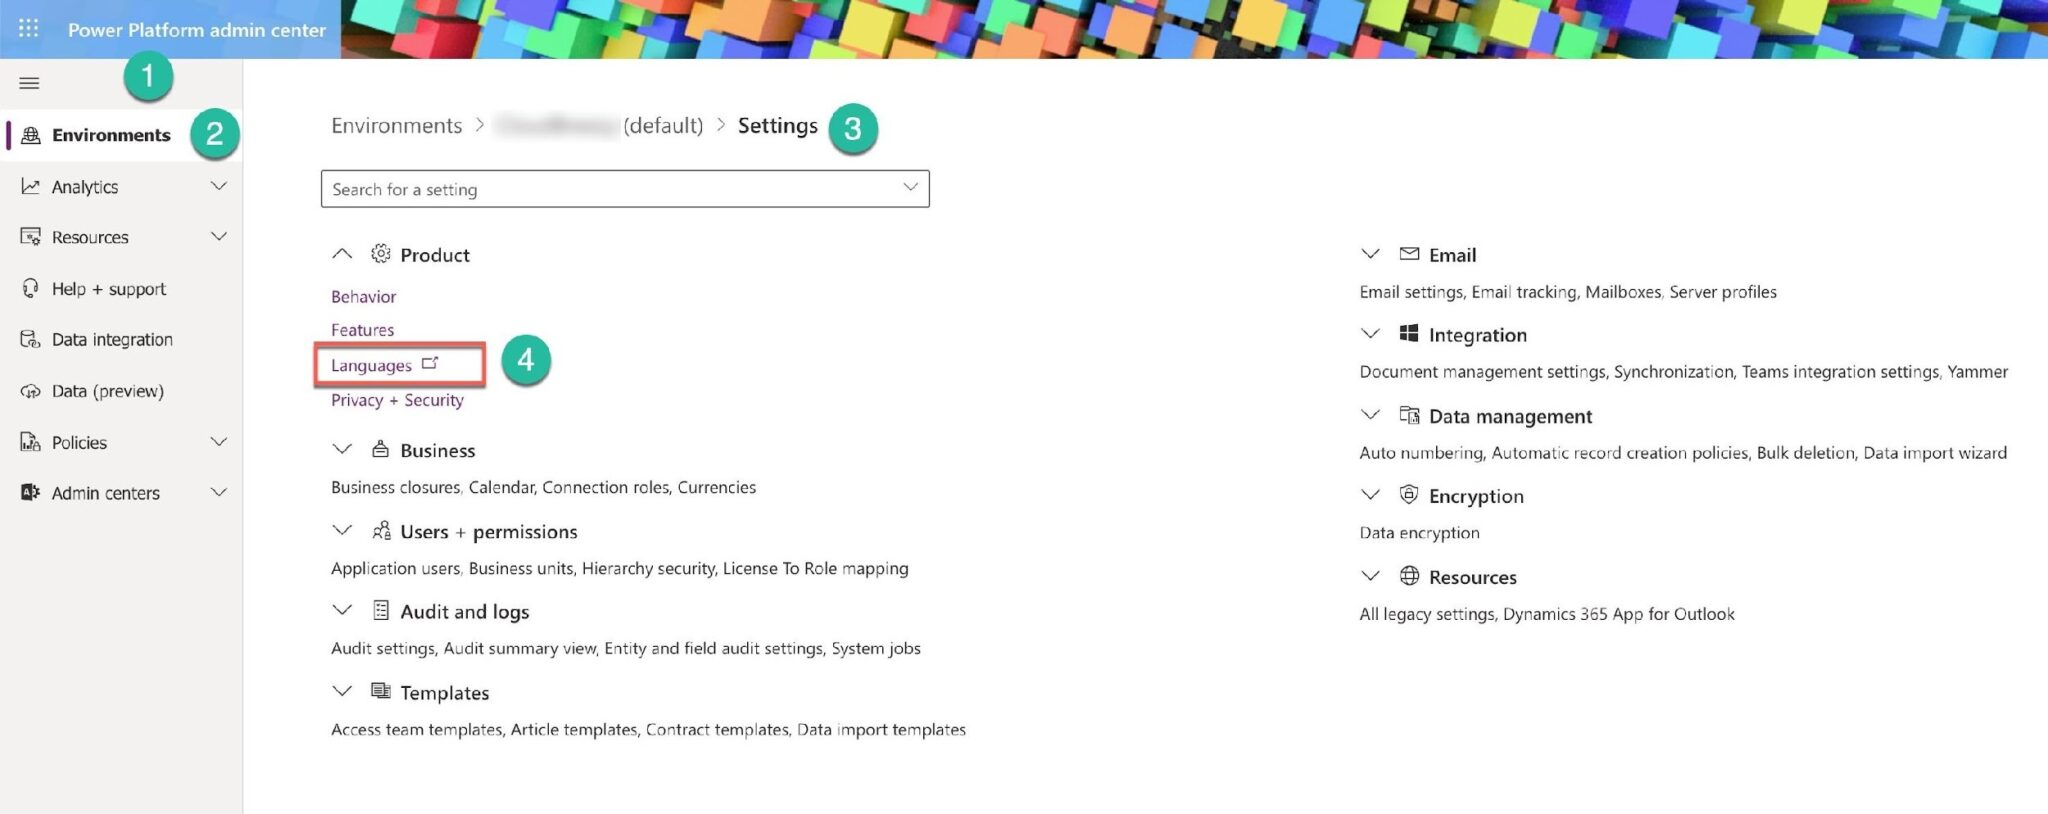The height and width of the screenshot is (814, 2048).
Task: Click the Resources sidebar icon
Action: click(31, 237)
